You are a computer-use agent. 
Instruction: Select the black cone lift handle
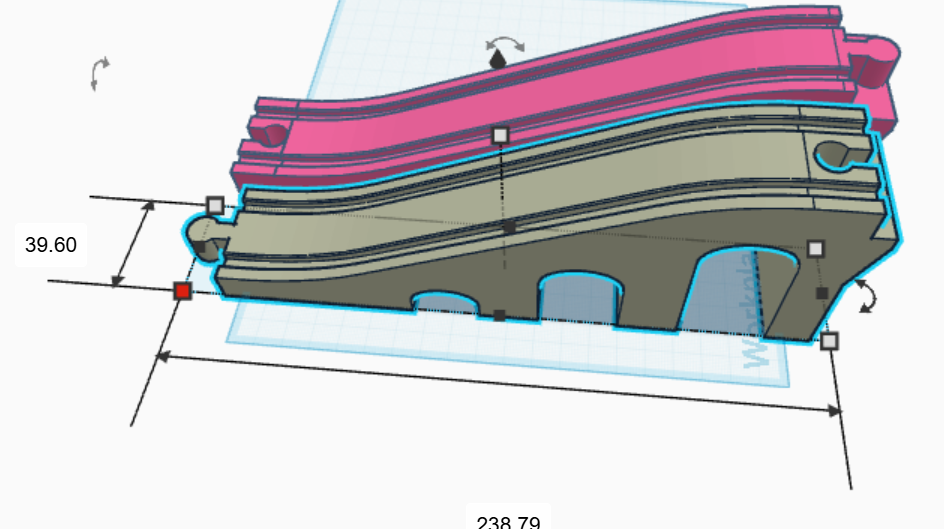[x=498, y=60]
